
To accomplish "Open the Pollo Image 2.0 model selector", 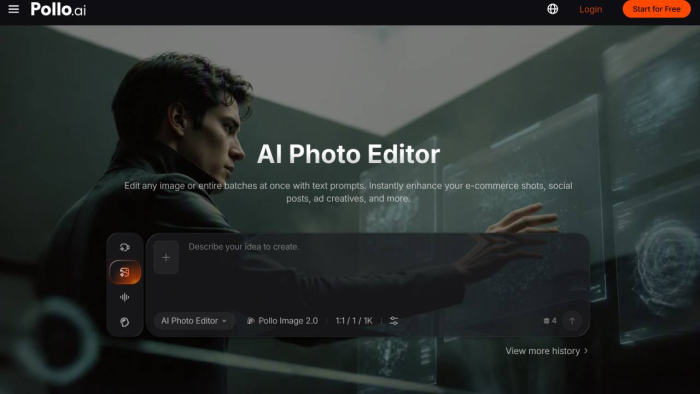I will click(283, 321).
